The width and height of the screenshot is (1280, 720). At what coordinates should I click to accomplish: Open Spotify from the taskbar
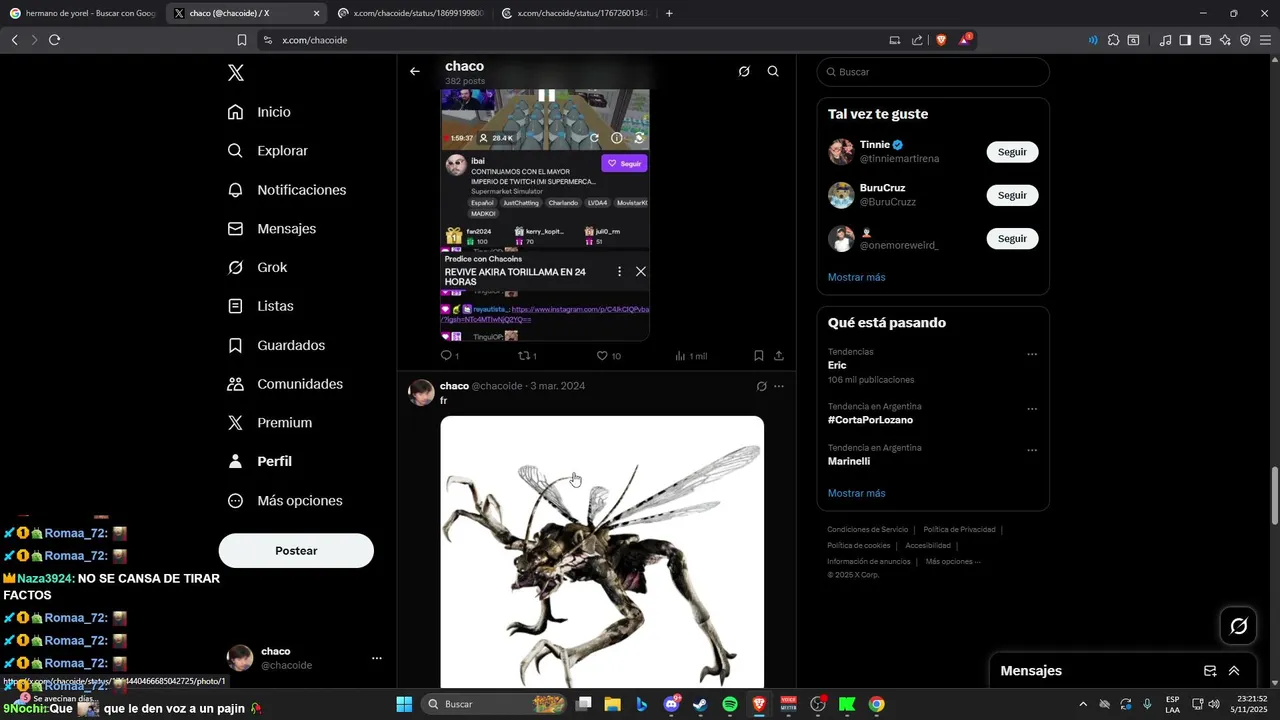[x=730, y=704]
